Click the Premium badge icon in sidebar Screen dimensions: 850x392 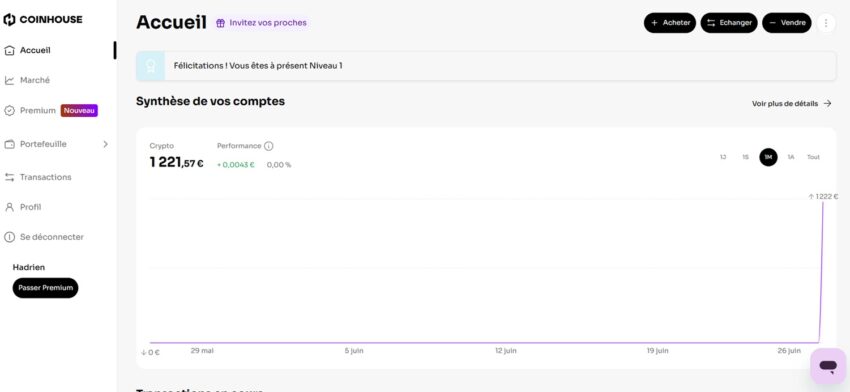(x=9, y=111)
